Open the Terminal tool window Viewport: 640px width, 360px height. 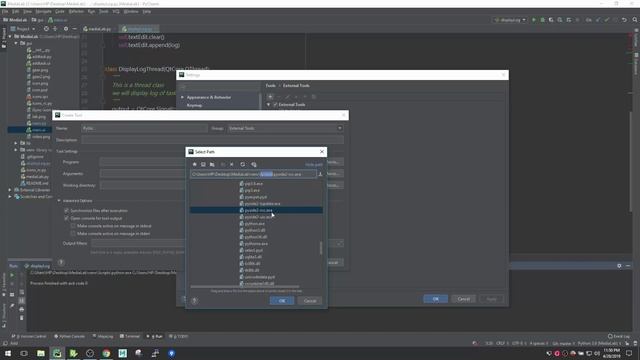[x=130, y=336]
